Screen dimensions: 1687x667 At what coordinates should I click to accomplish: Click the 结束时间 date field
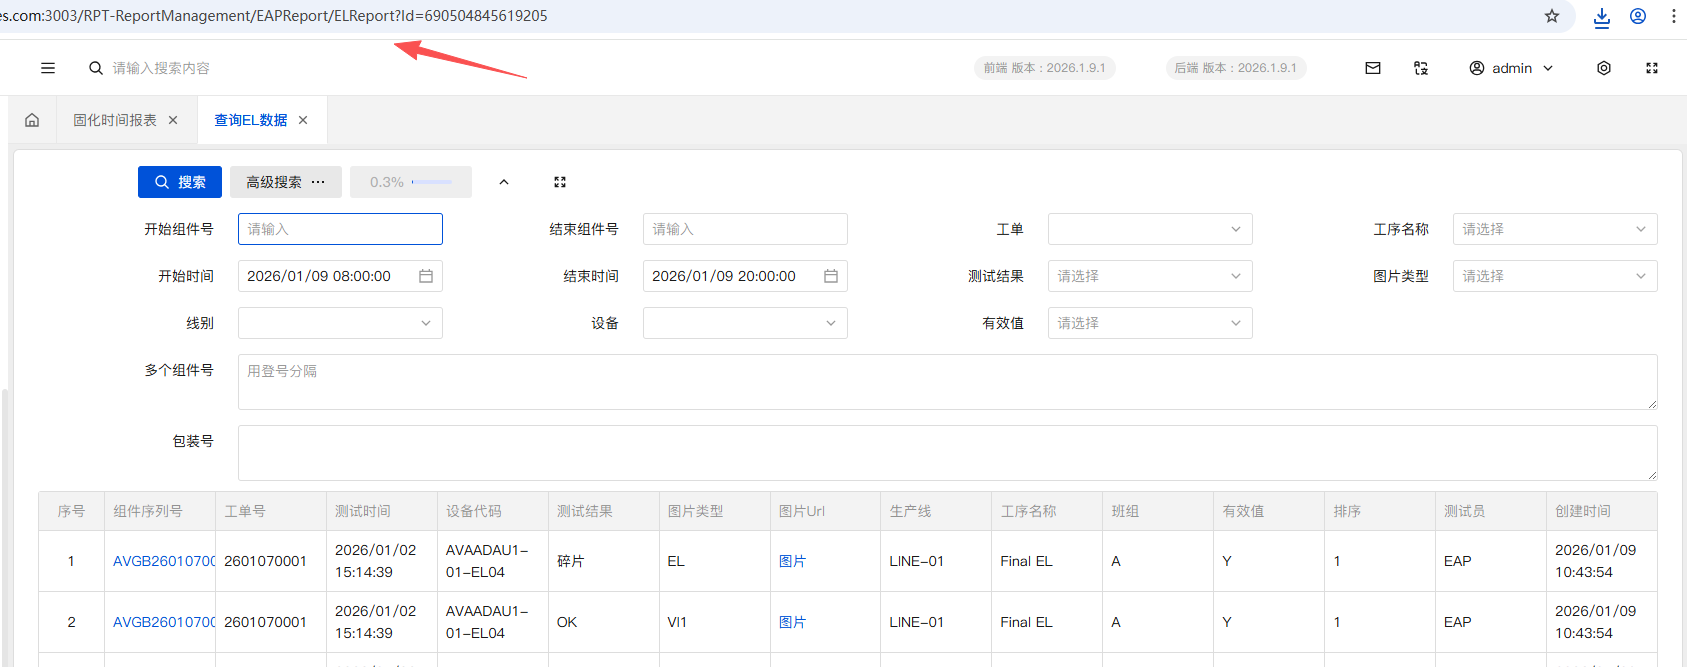745,276
